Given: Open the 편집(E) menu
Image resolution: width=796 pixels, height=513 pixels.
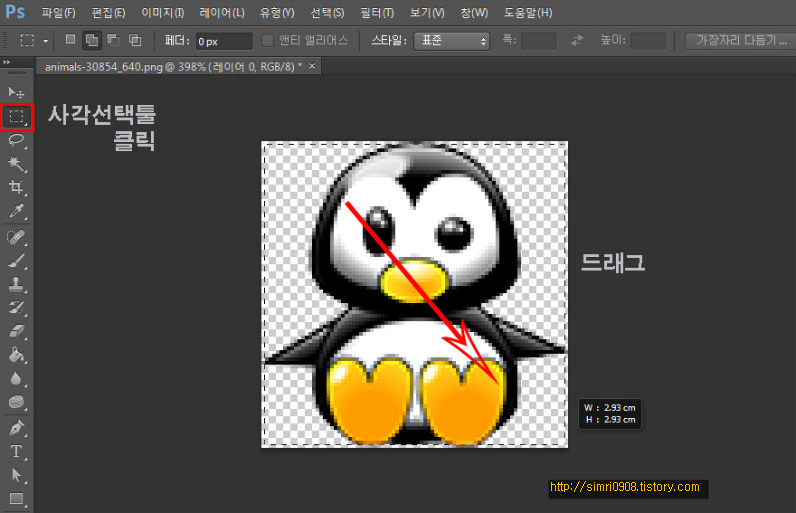Looking at the screenshot, I should pyautogui.click(x=108, y=13).
